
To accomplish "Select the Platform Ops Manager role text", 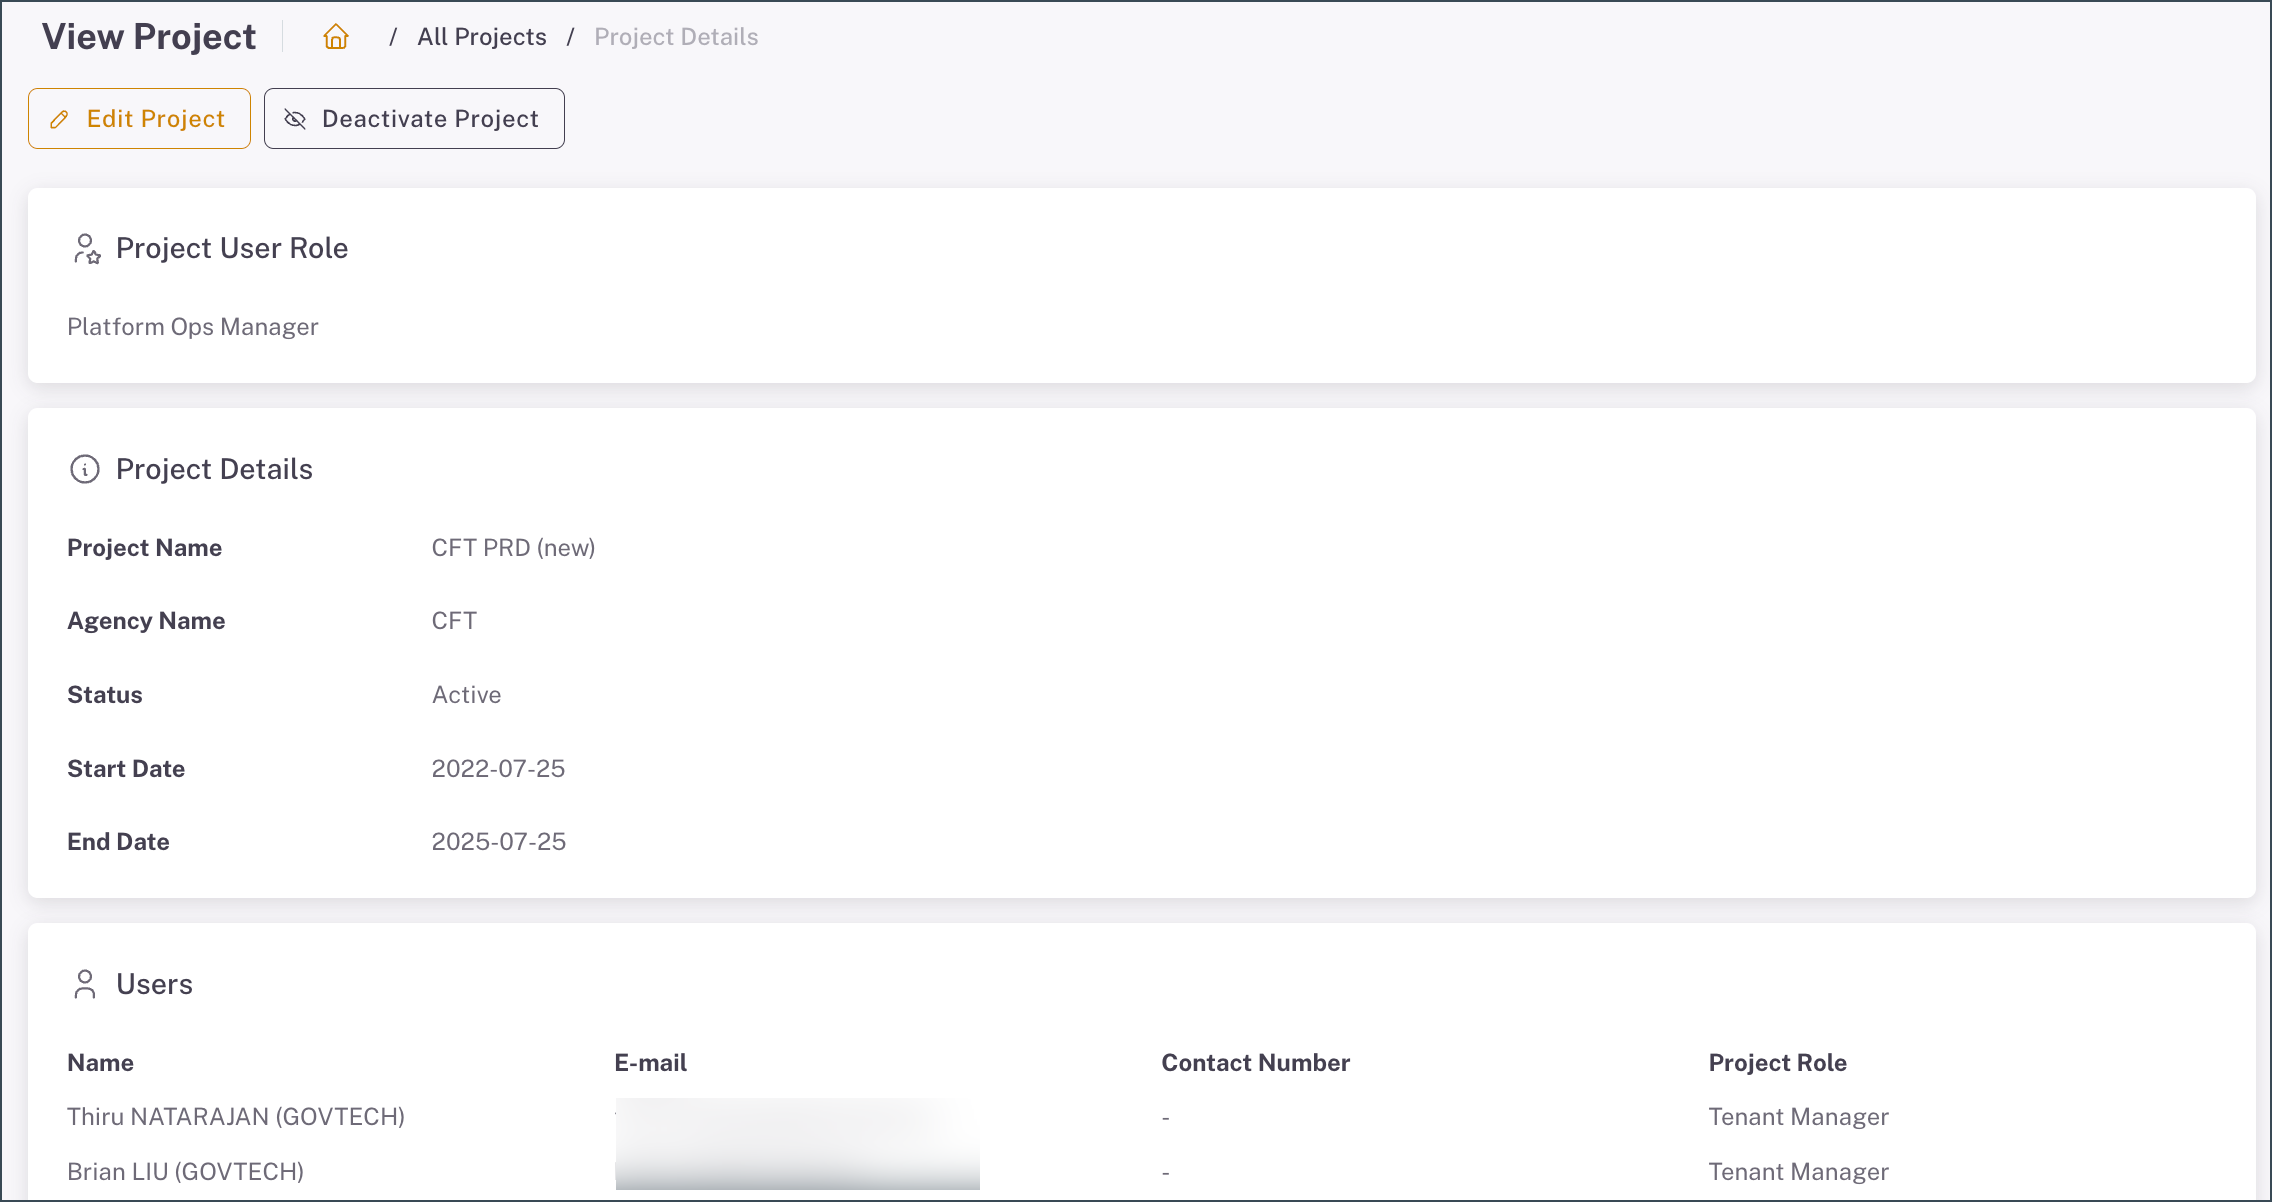I will (x=192, y=327).
